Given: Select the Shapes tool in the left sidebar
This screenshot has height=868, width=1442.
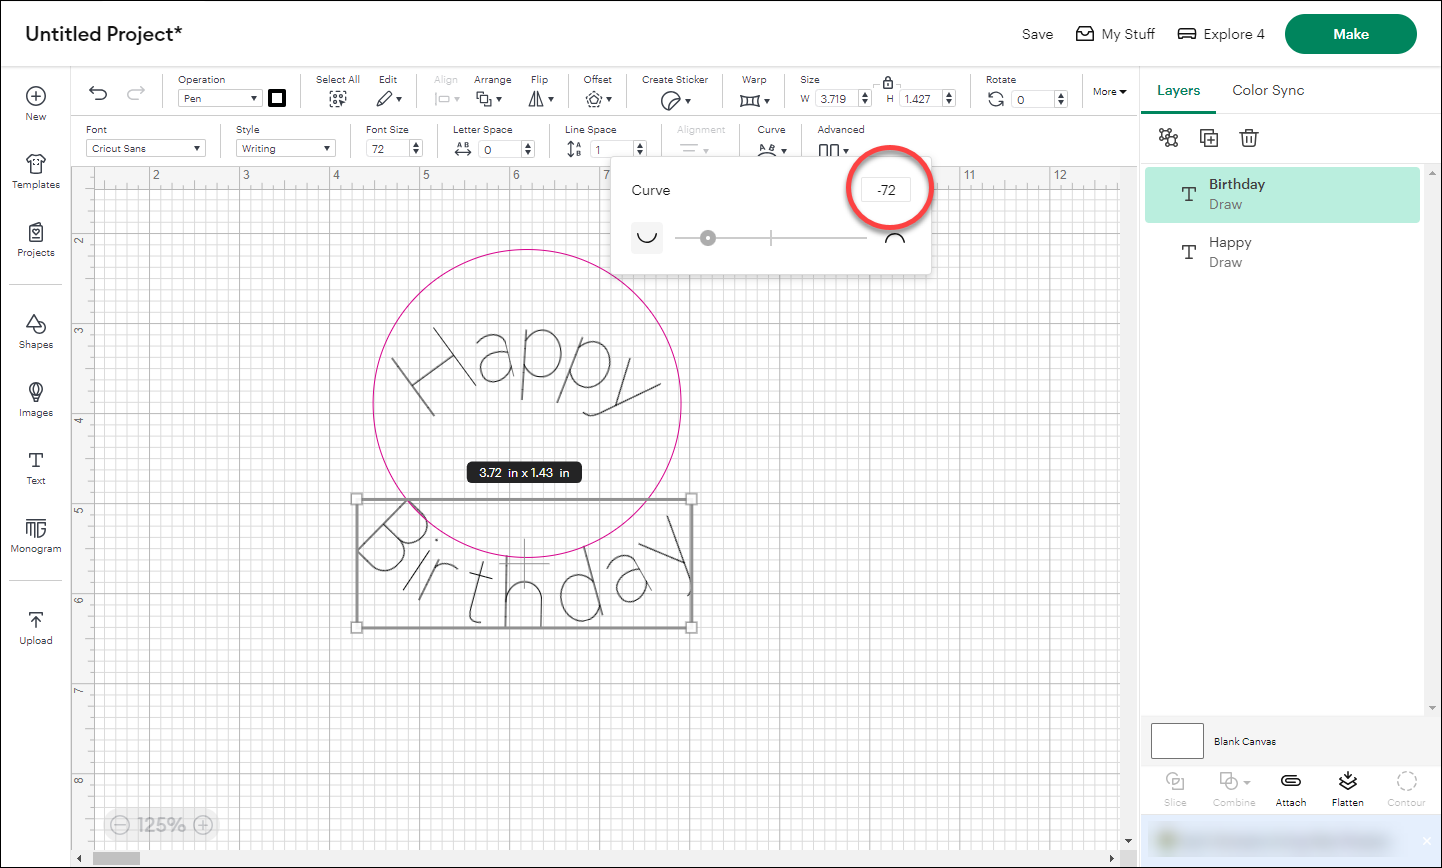Looking at the screenshot, I should coord(35,330).
